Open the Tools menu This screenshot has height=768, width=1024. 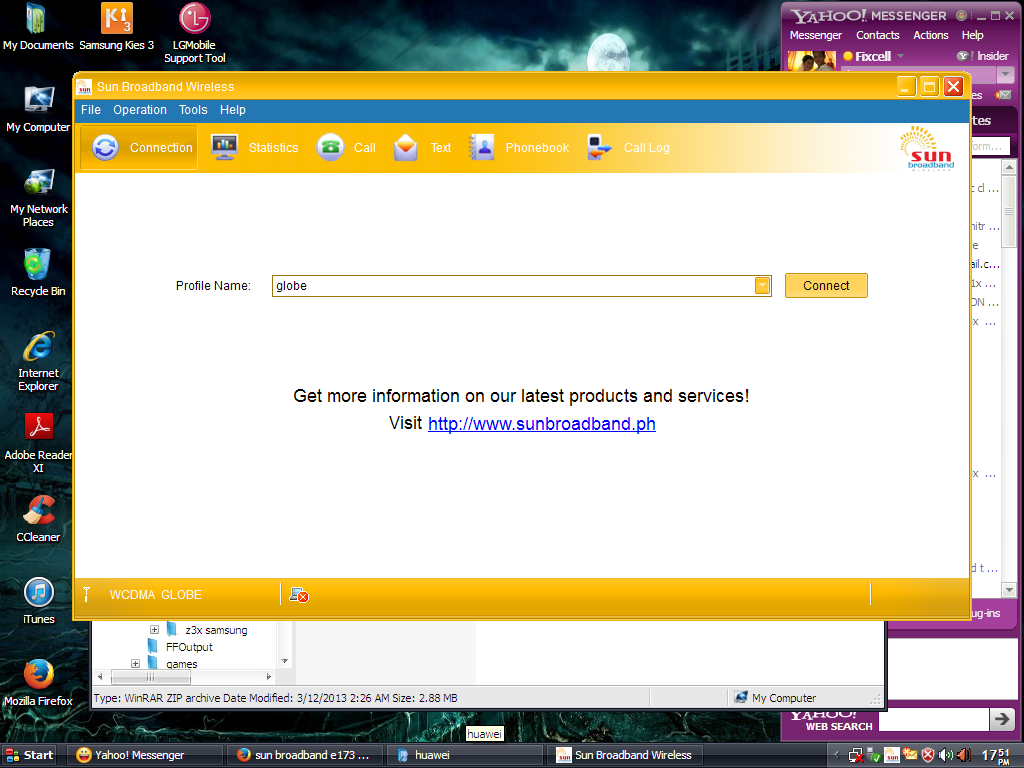(193, 110)
